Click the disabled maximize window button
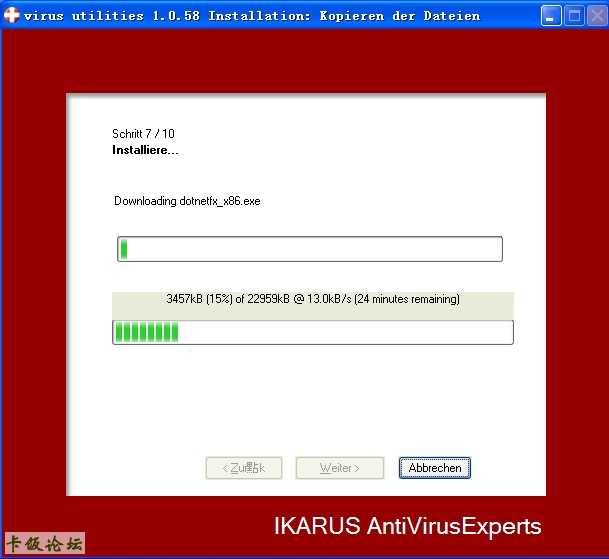Viewport: 609px width, 559px height. click(574, 16)
